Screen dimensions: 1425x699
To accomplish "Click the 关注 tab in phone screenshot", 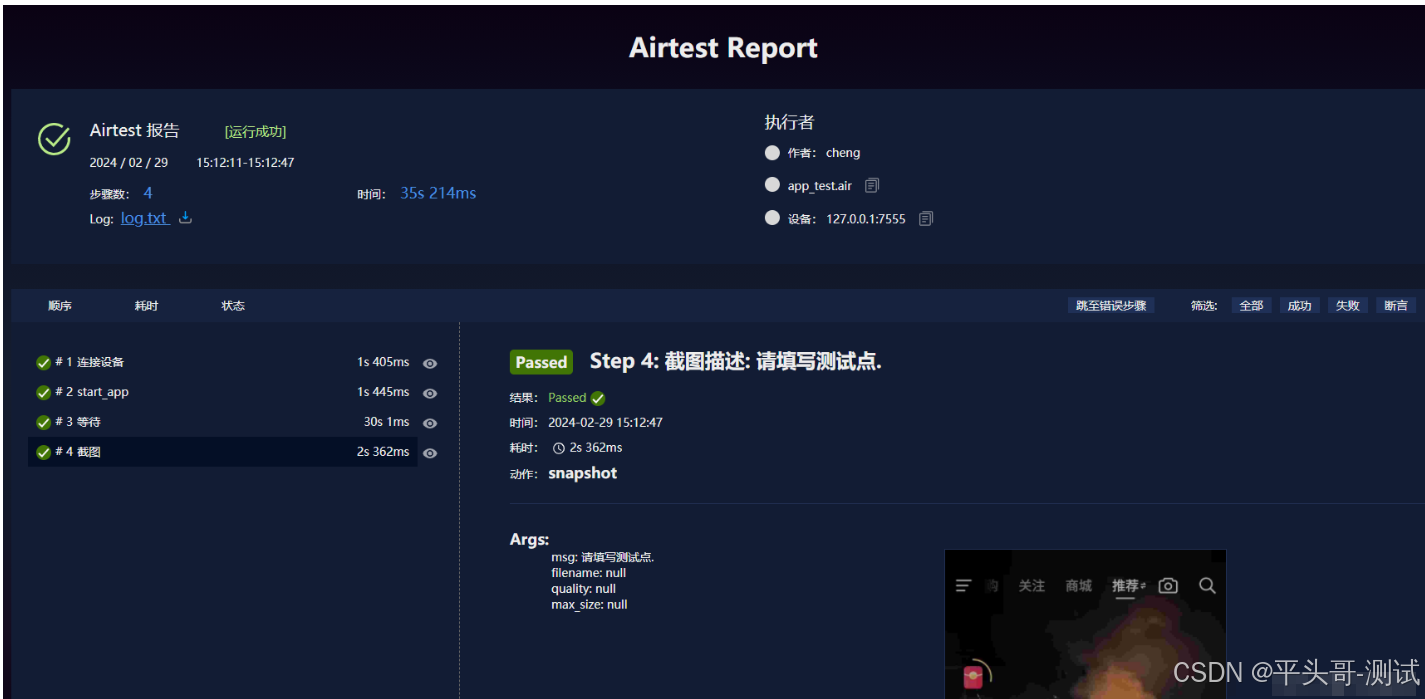I will 1032,586.
